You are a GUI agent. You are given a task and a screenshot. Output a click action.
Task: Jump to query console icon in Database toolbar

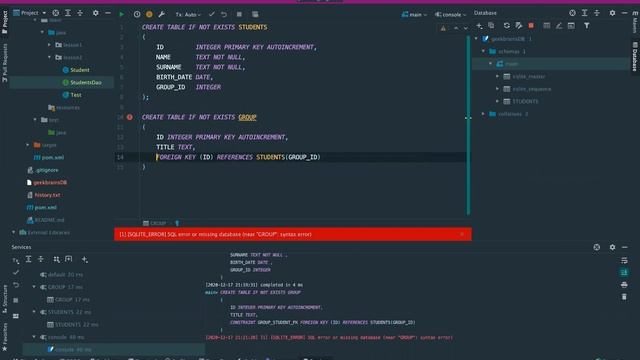(x=571, y=26)
